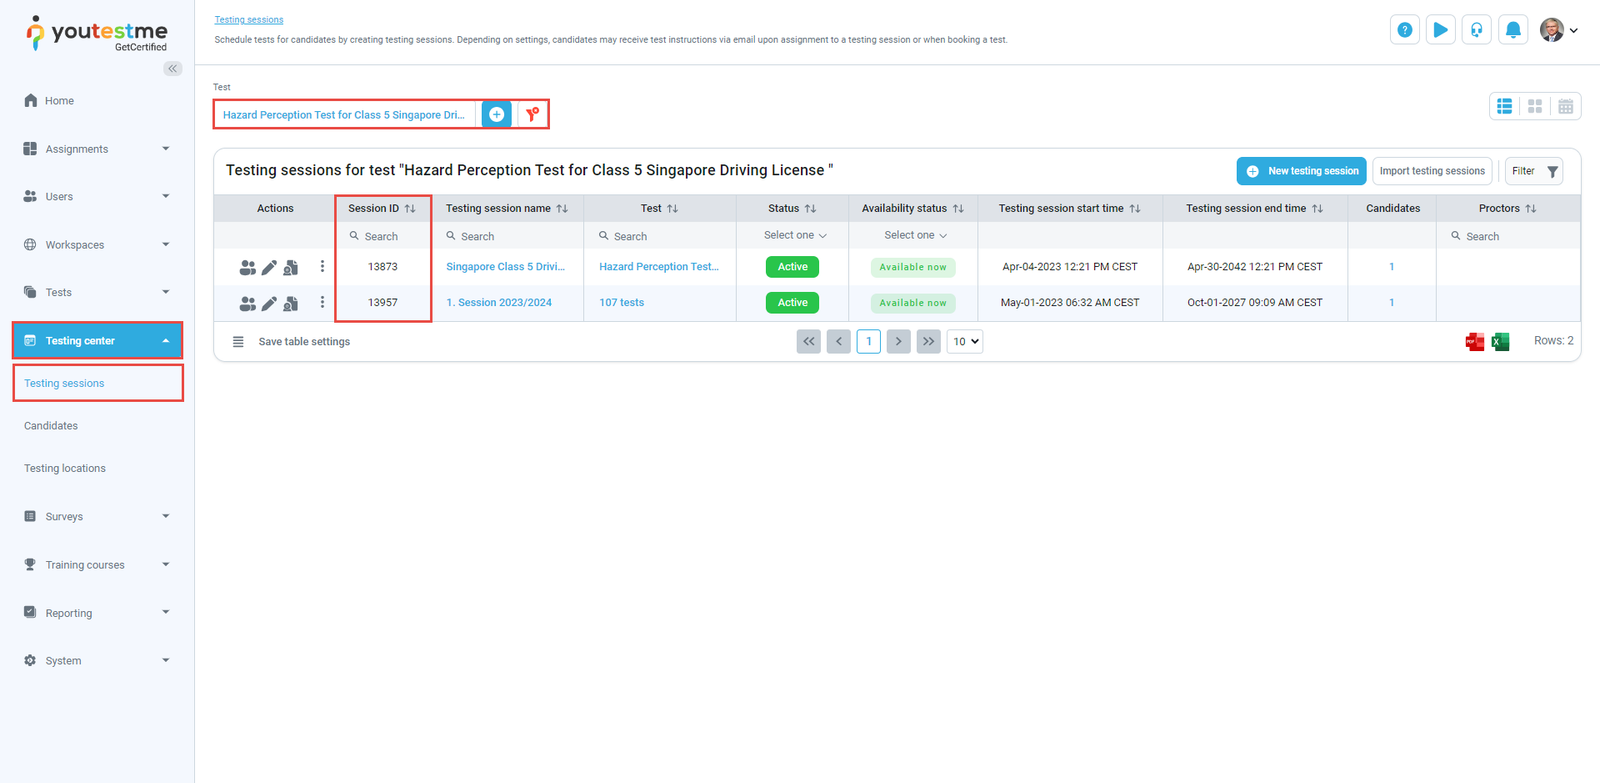Clear the test filter icon
The image size is (1600, 783).
tap(533, 115)
